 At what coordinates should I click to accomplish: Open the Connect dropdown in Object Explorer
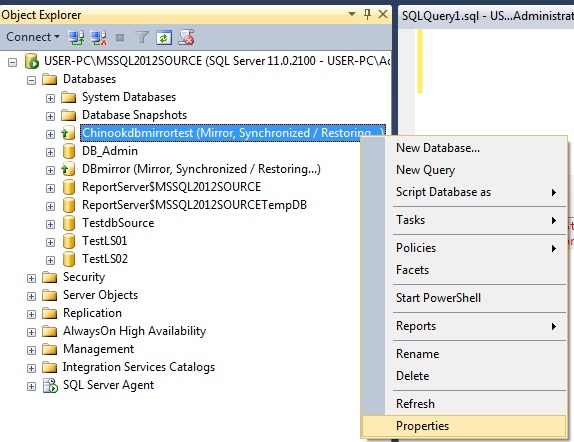click(x=33, y=37)
